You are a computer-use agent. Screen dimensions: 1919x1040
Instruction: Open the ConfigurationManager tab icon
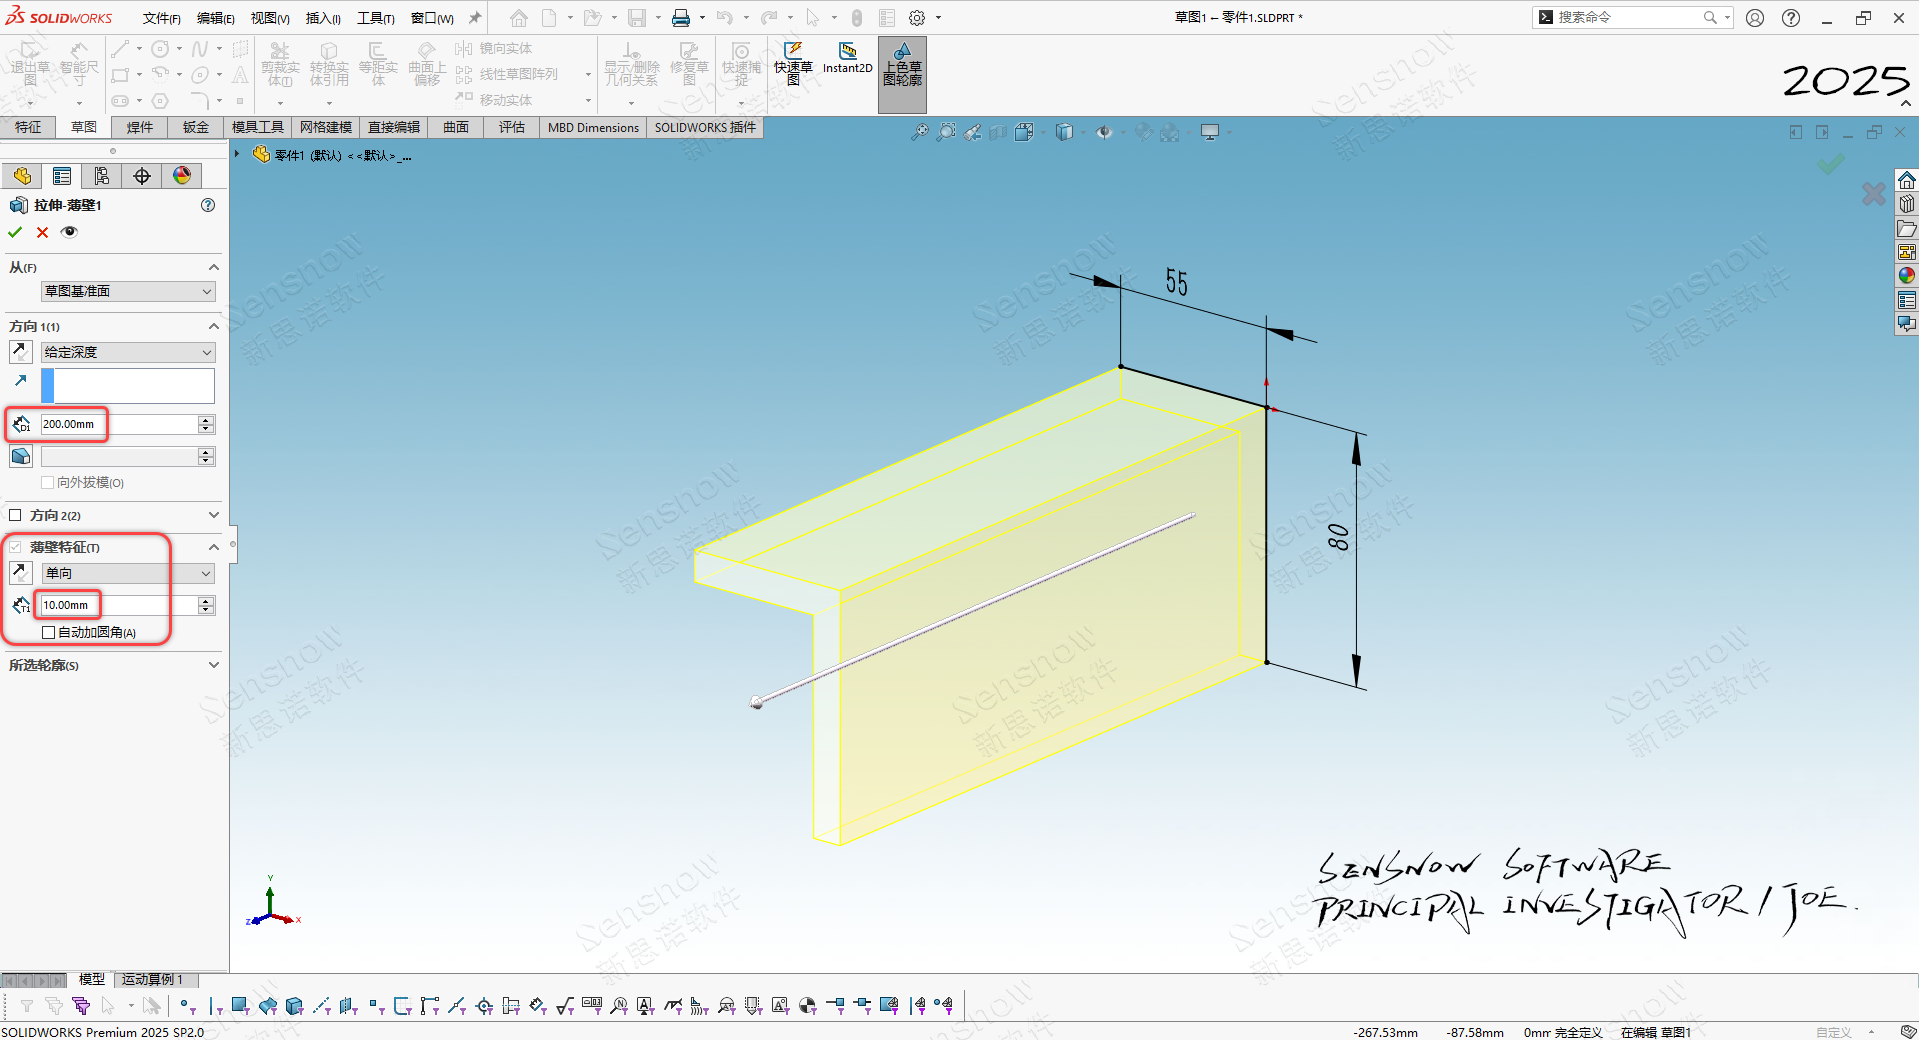point(102,176)
